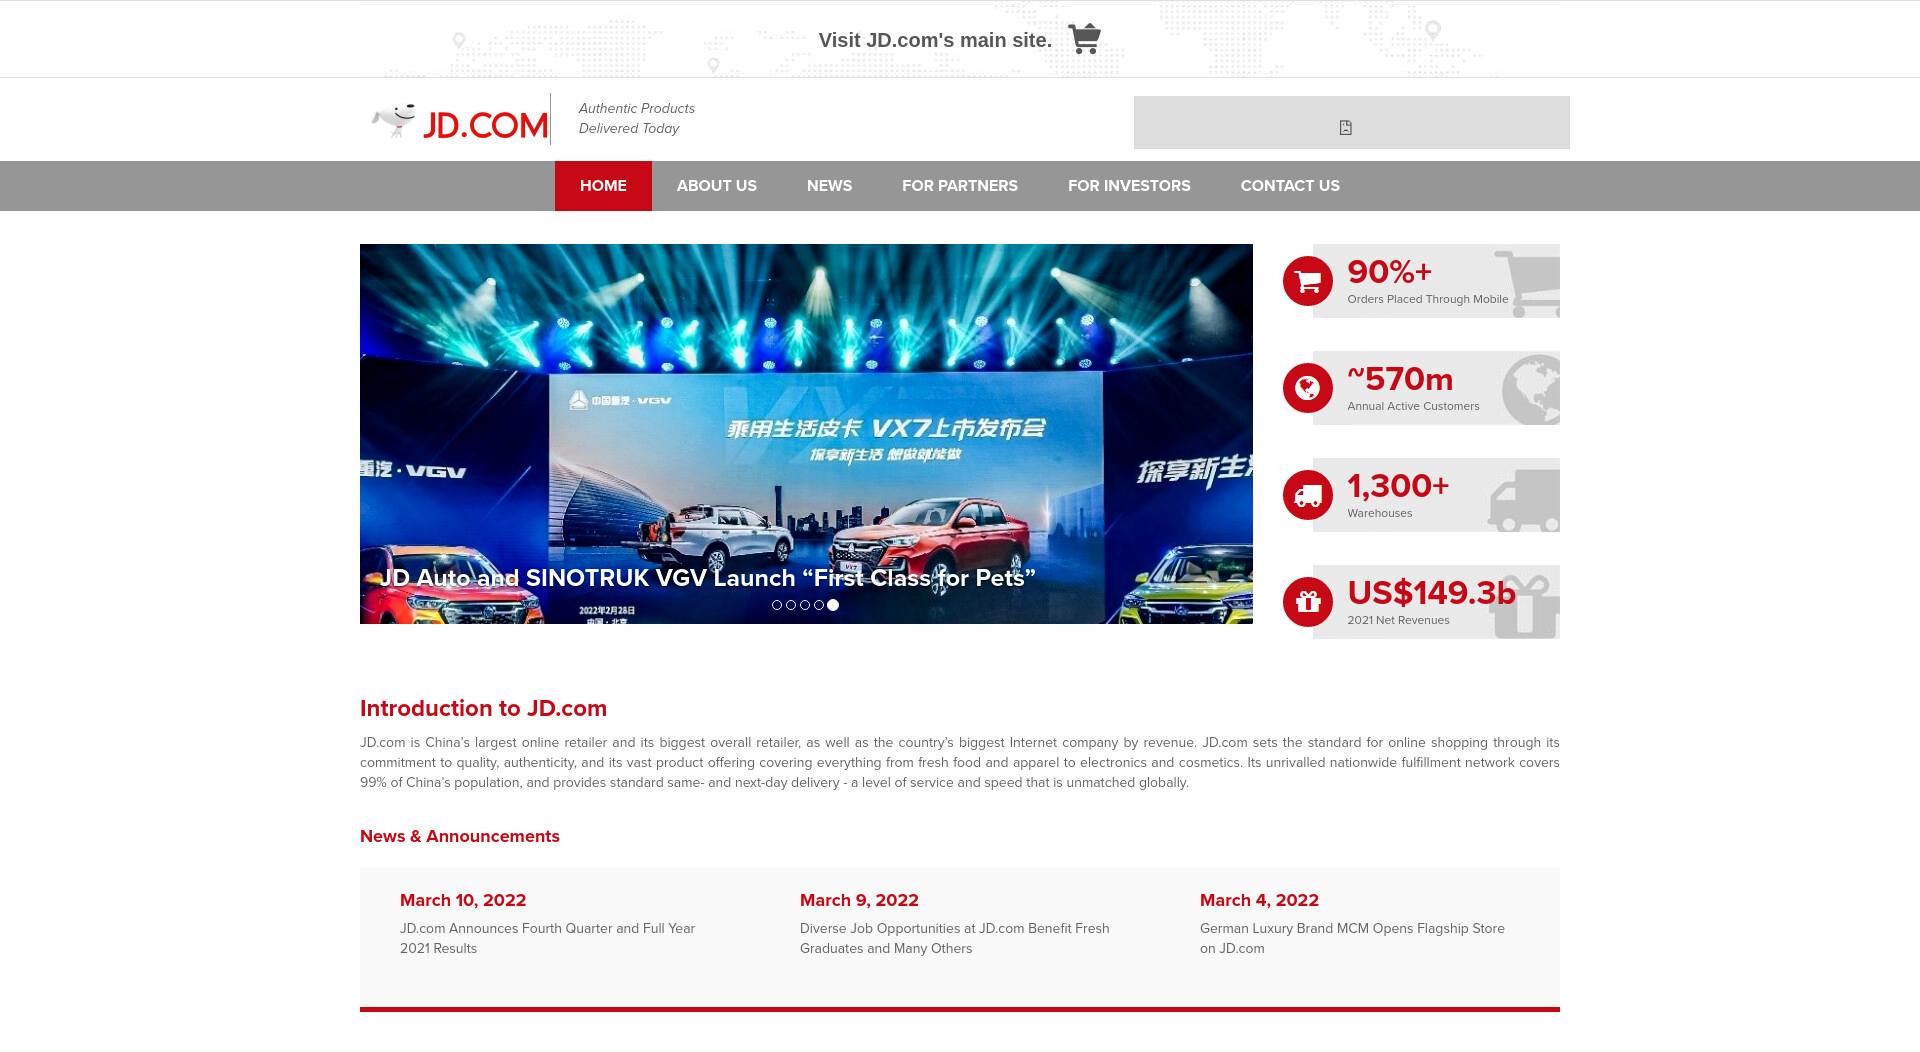
Task: Click the broken image icon in header banner
Action: tap(1346, 127)
